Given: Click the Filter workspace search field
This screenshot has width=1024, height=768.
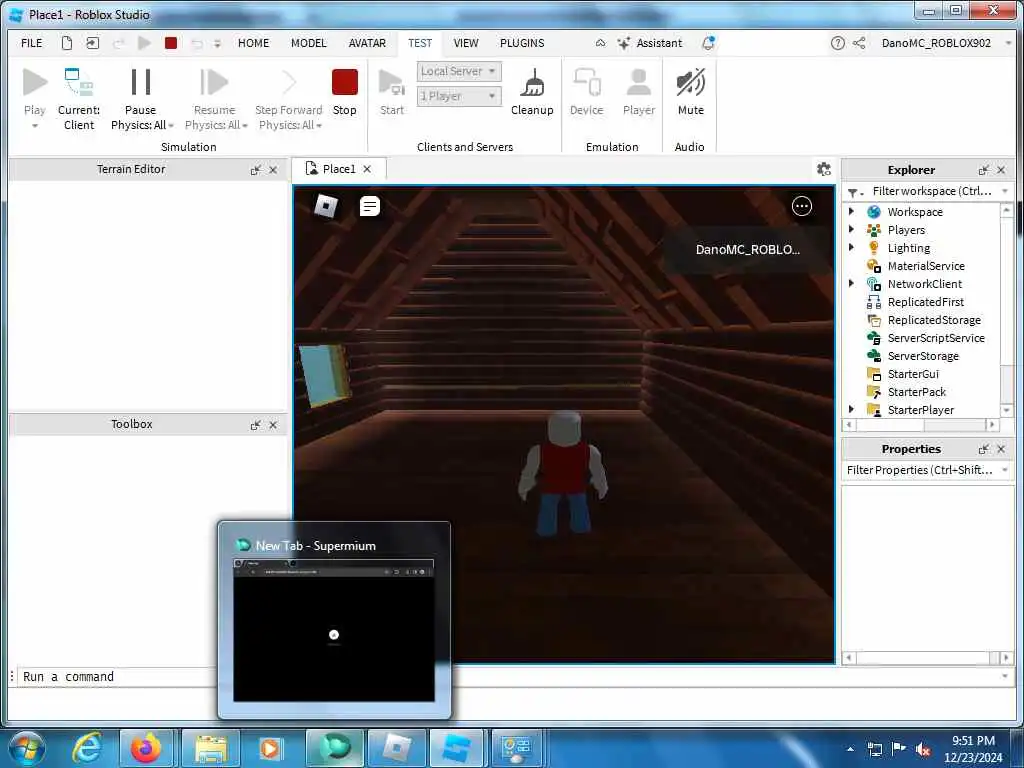Looking at the screenshot, I should click(x=931, y=191).
